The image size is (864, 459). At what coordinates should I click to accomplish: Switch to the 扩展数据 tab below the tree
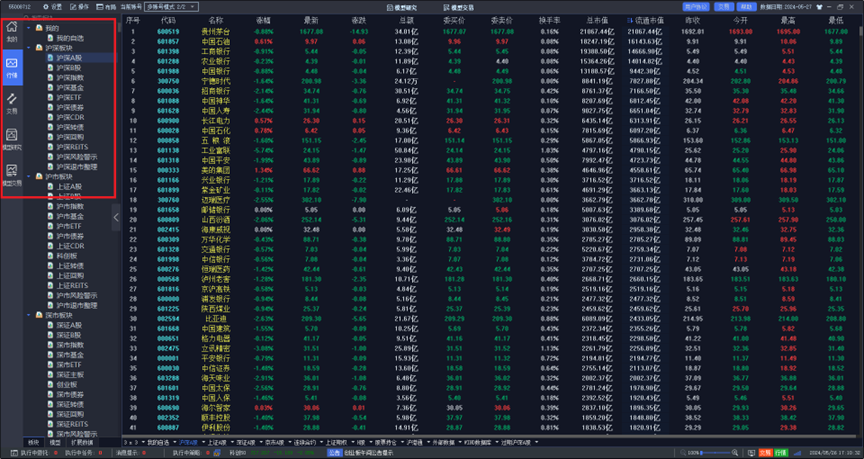[x=82, y=442]
